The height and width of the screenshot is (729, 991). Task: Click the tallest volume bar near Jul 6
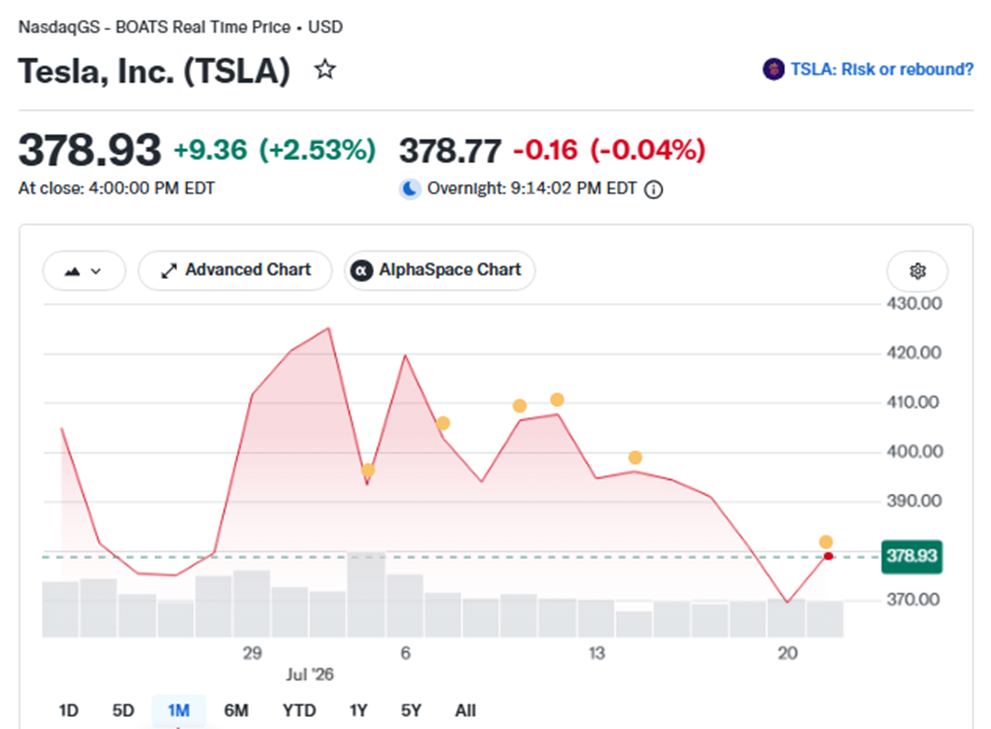point(366,594)
